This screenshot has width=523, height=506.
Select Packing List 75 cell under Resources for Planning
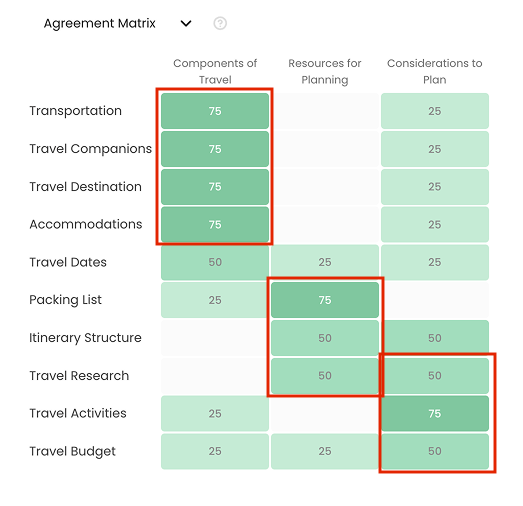(325, 300)
